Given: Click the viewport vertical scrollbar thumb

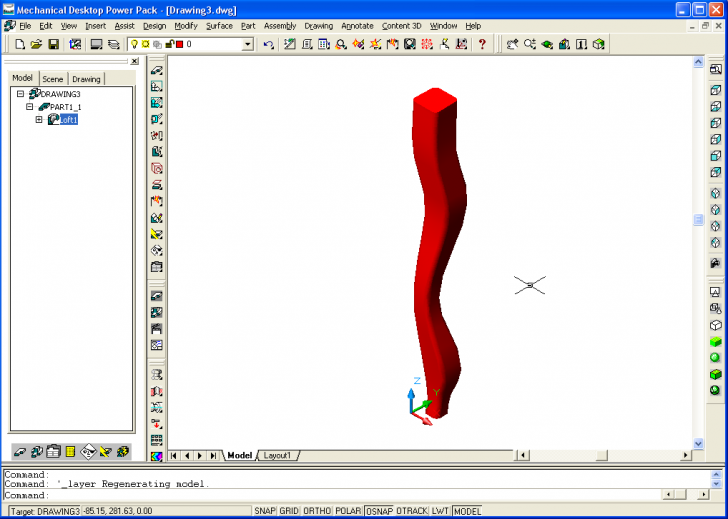Looking at the screenshot, I should coord(698,220).
